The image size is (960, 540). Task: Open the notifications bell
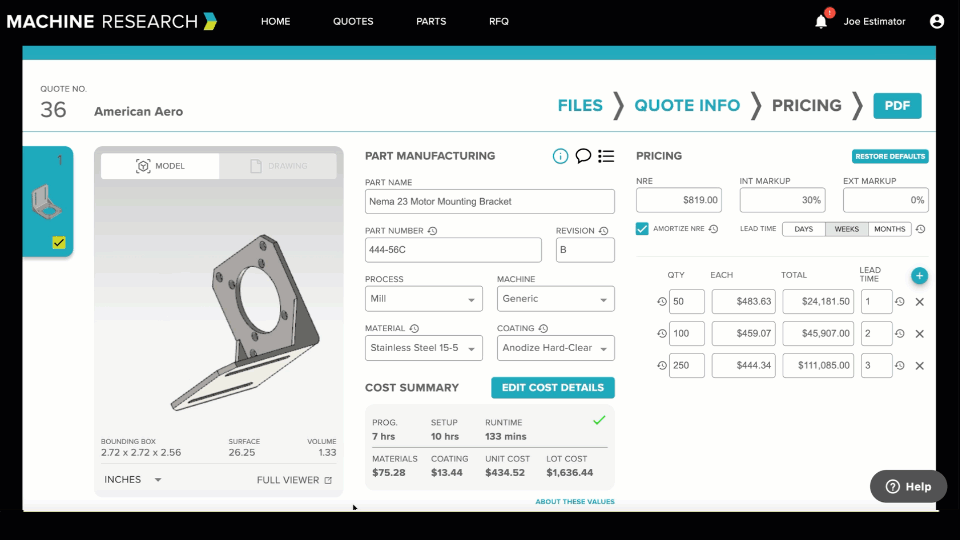click(821, 21)
